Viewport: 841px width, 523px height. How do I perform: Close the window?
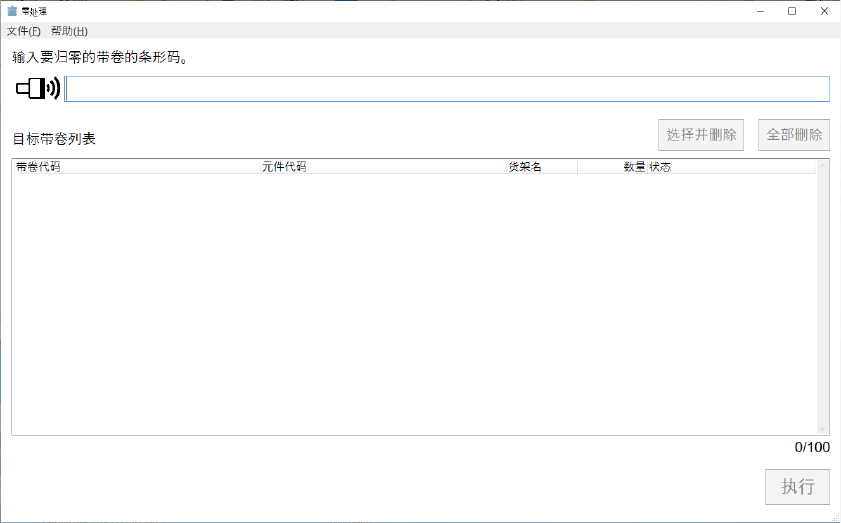tap(824, 11)
